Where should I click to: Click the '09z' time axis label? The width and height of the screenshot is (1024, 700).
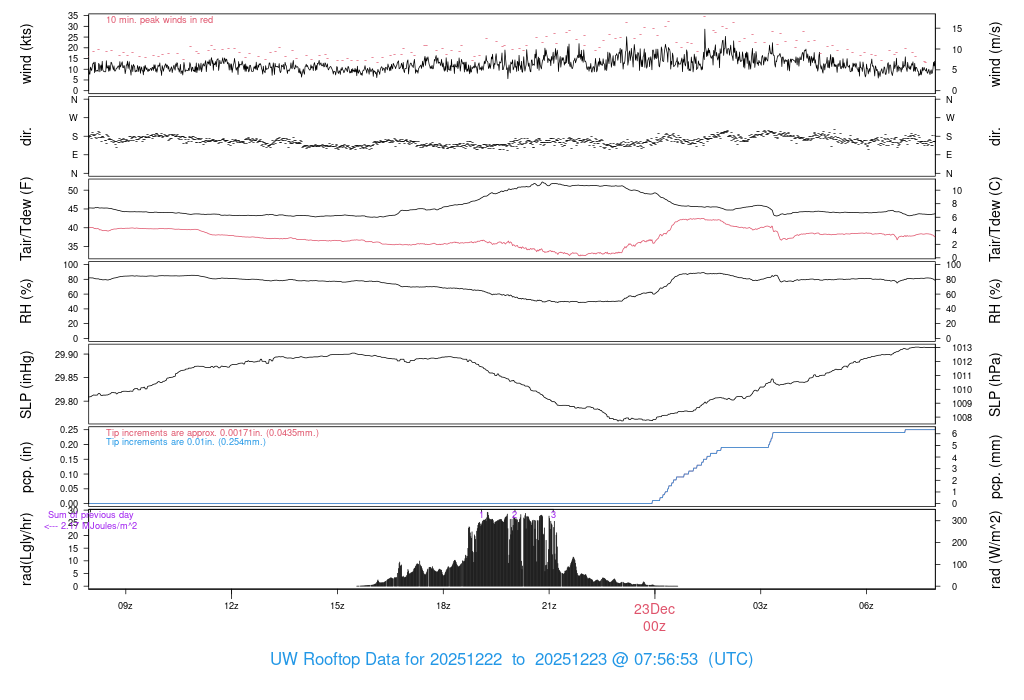(x=125, y=606)
